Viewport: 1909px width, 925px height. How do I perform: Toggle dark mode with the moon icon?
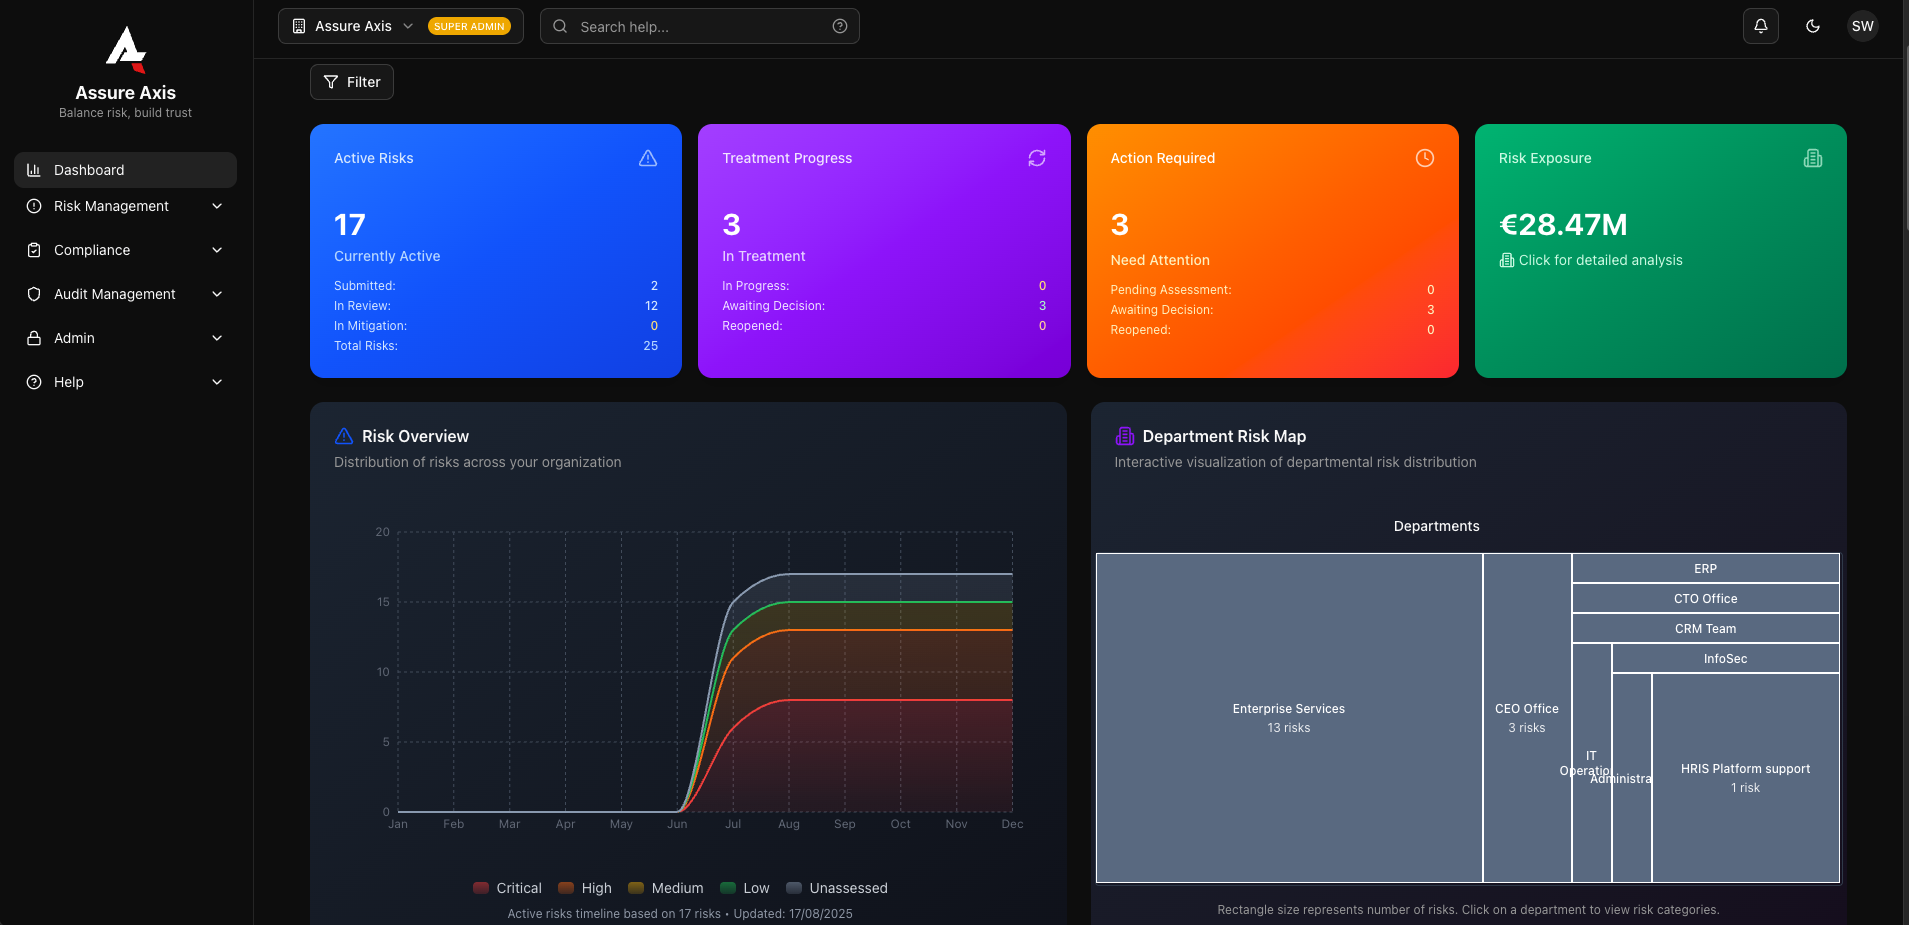1812,26
